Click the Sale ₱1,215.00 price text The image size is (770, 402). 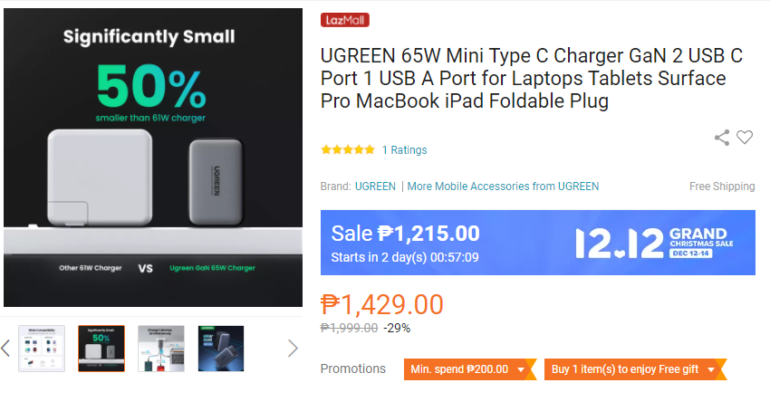tap(405, 234)
